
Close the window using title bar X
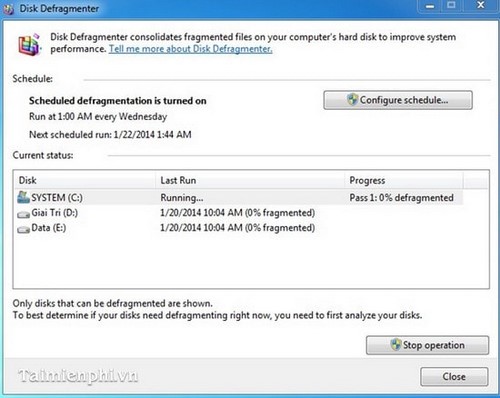480,5
